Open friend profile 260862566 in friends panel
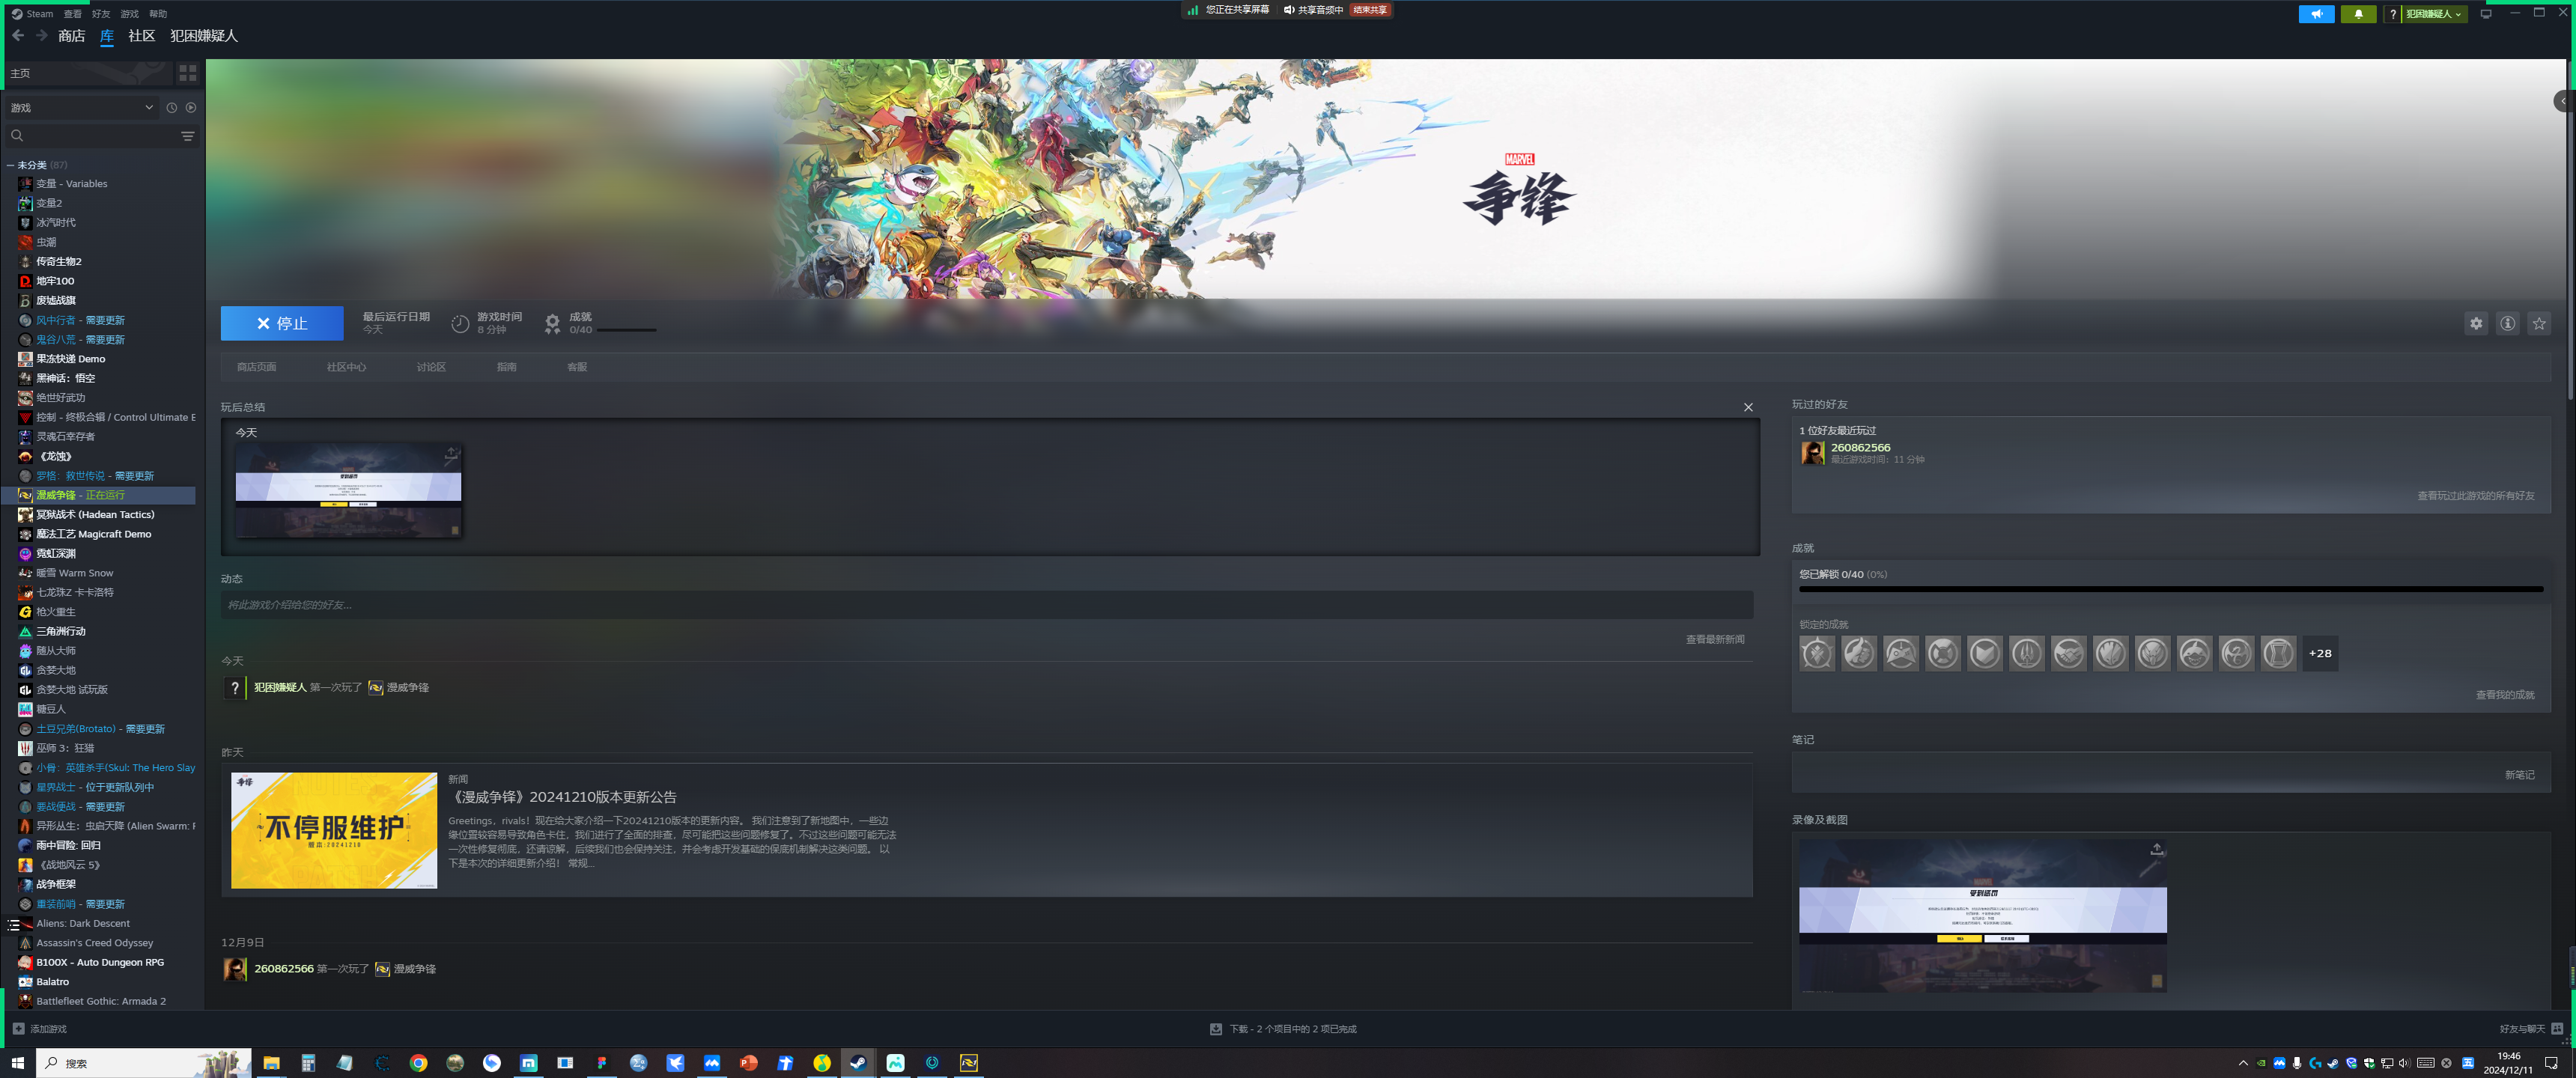The width and height of the screenshot is (2576, 1078). tap(1860, 448)
